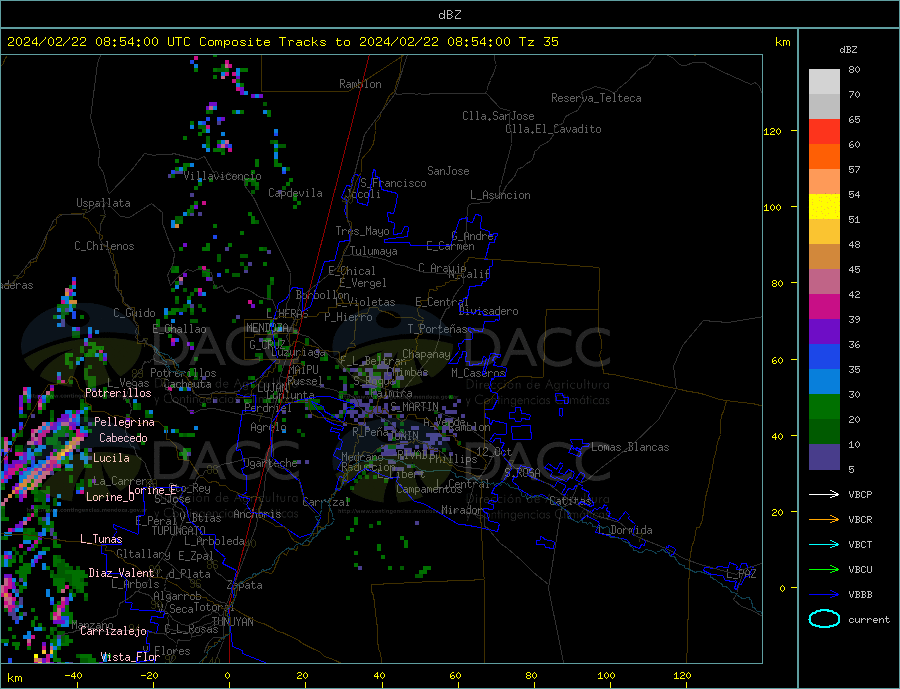
Task: Click the 'Chapanay' place label
Action: pyautogui.click(x=426, y=354)
